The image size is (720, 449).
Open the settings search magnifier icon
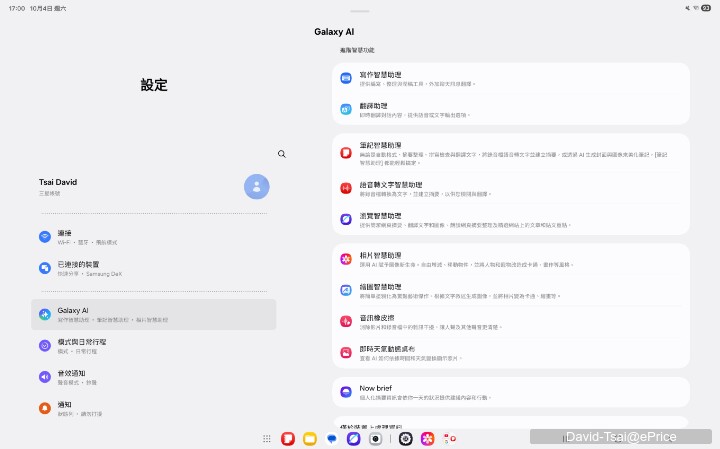(282, 154)
